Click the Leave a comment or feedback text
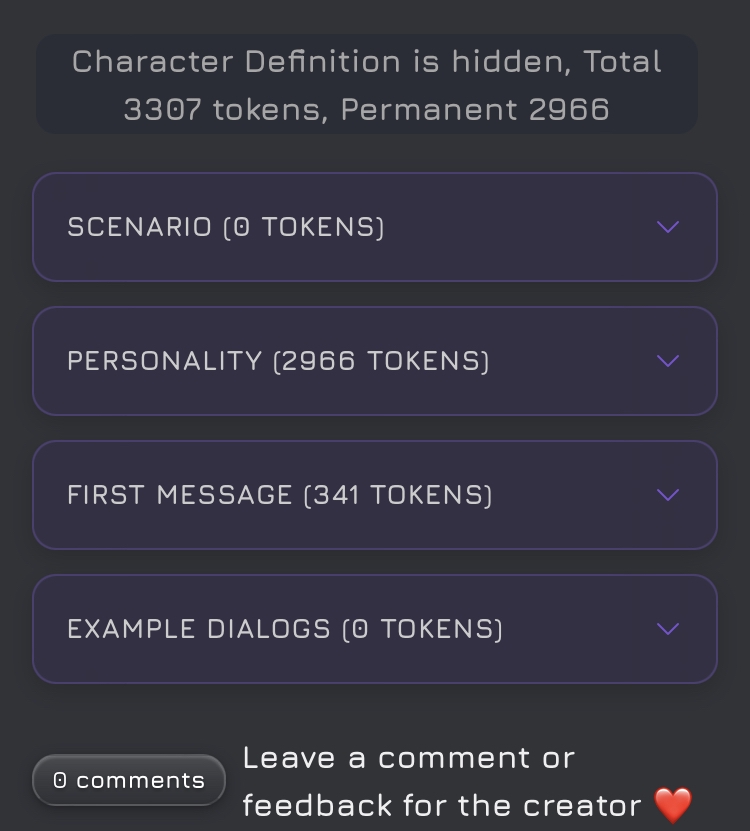 (408, 758)
